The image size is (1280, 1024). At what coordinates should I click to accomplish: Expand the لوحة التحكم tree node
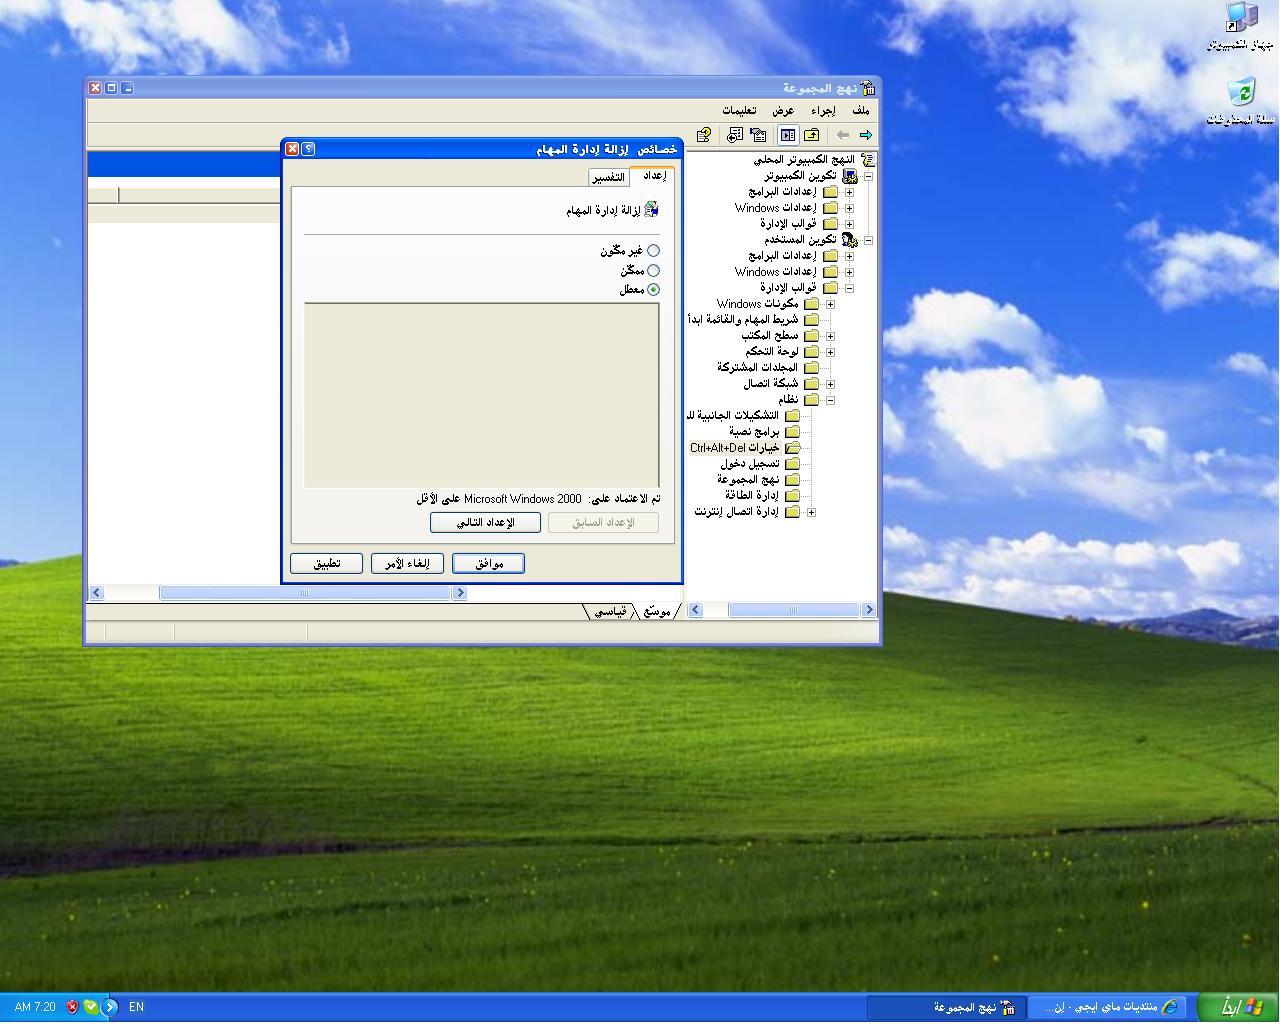(x=830, y=352)
